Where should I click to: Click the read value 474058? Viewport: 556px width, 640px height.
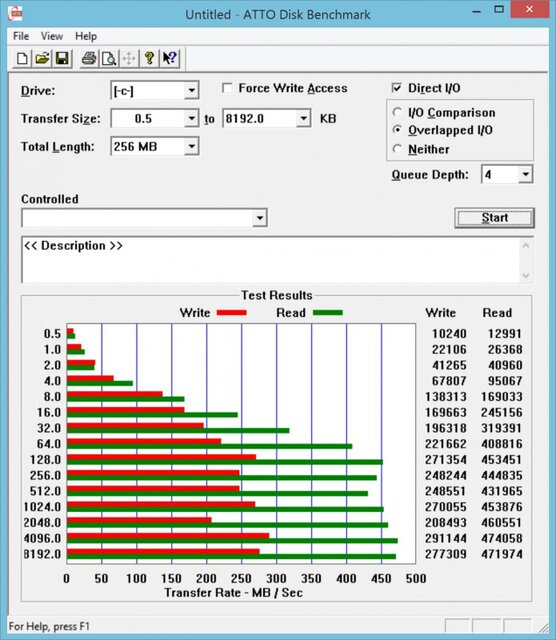click(502, 538)
